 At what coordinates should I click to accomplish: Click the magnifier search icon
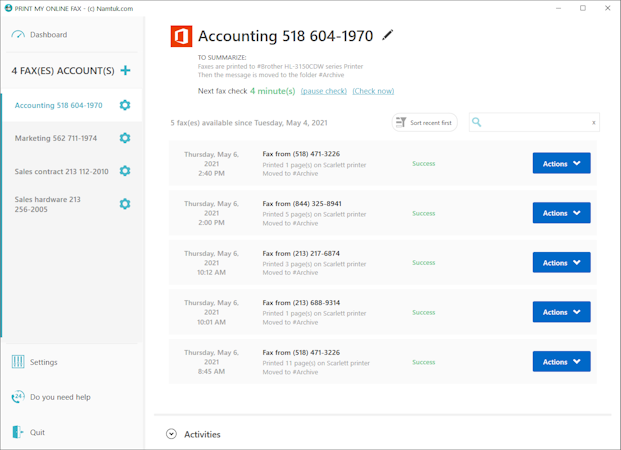point(477,122)
